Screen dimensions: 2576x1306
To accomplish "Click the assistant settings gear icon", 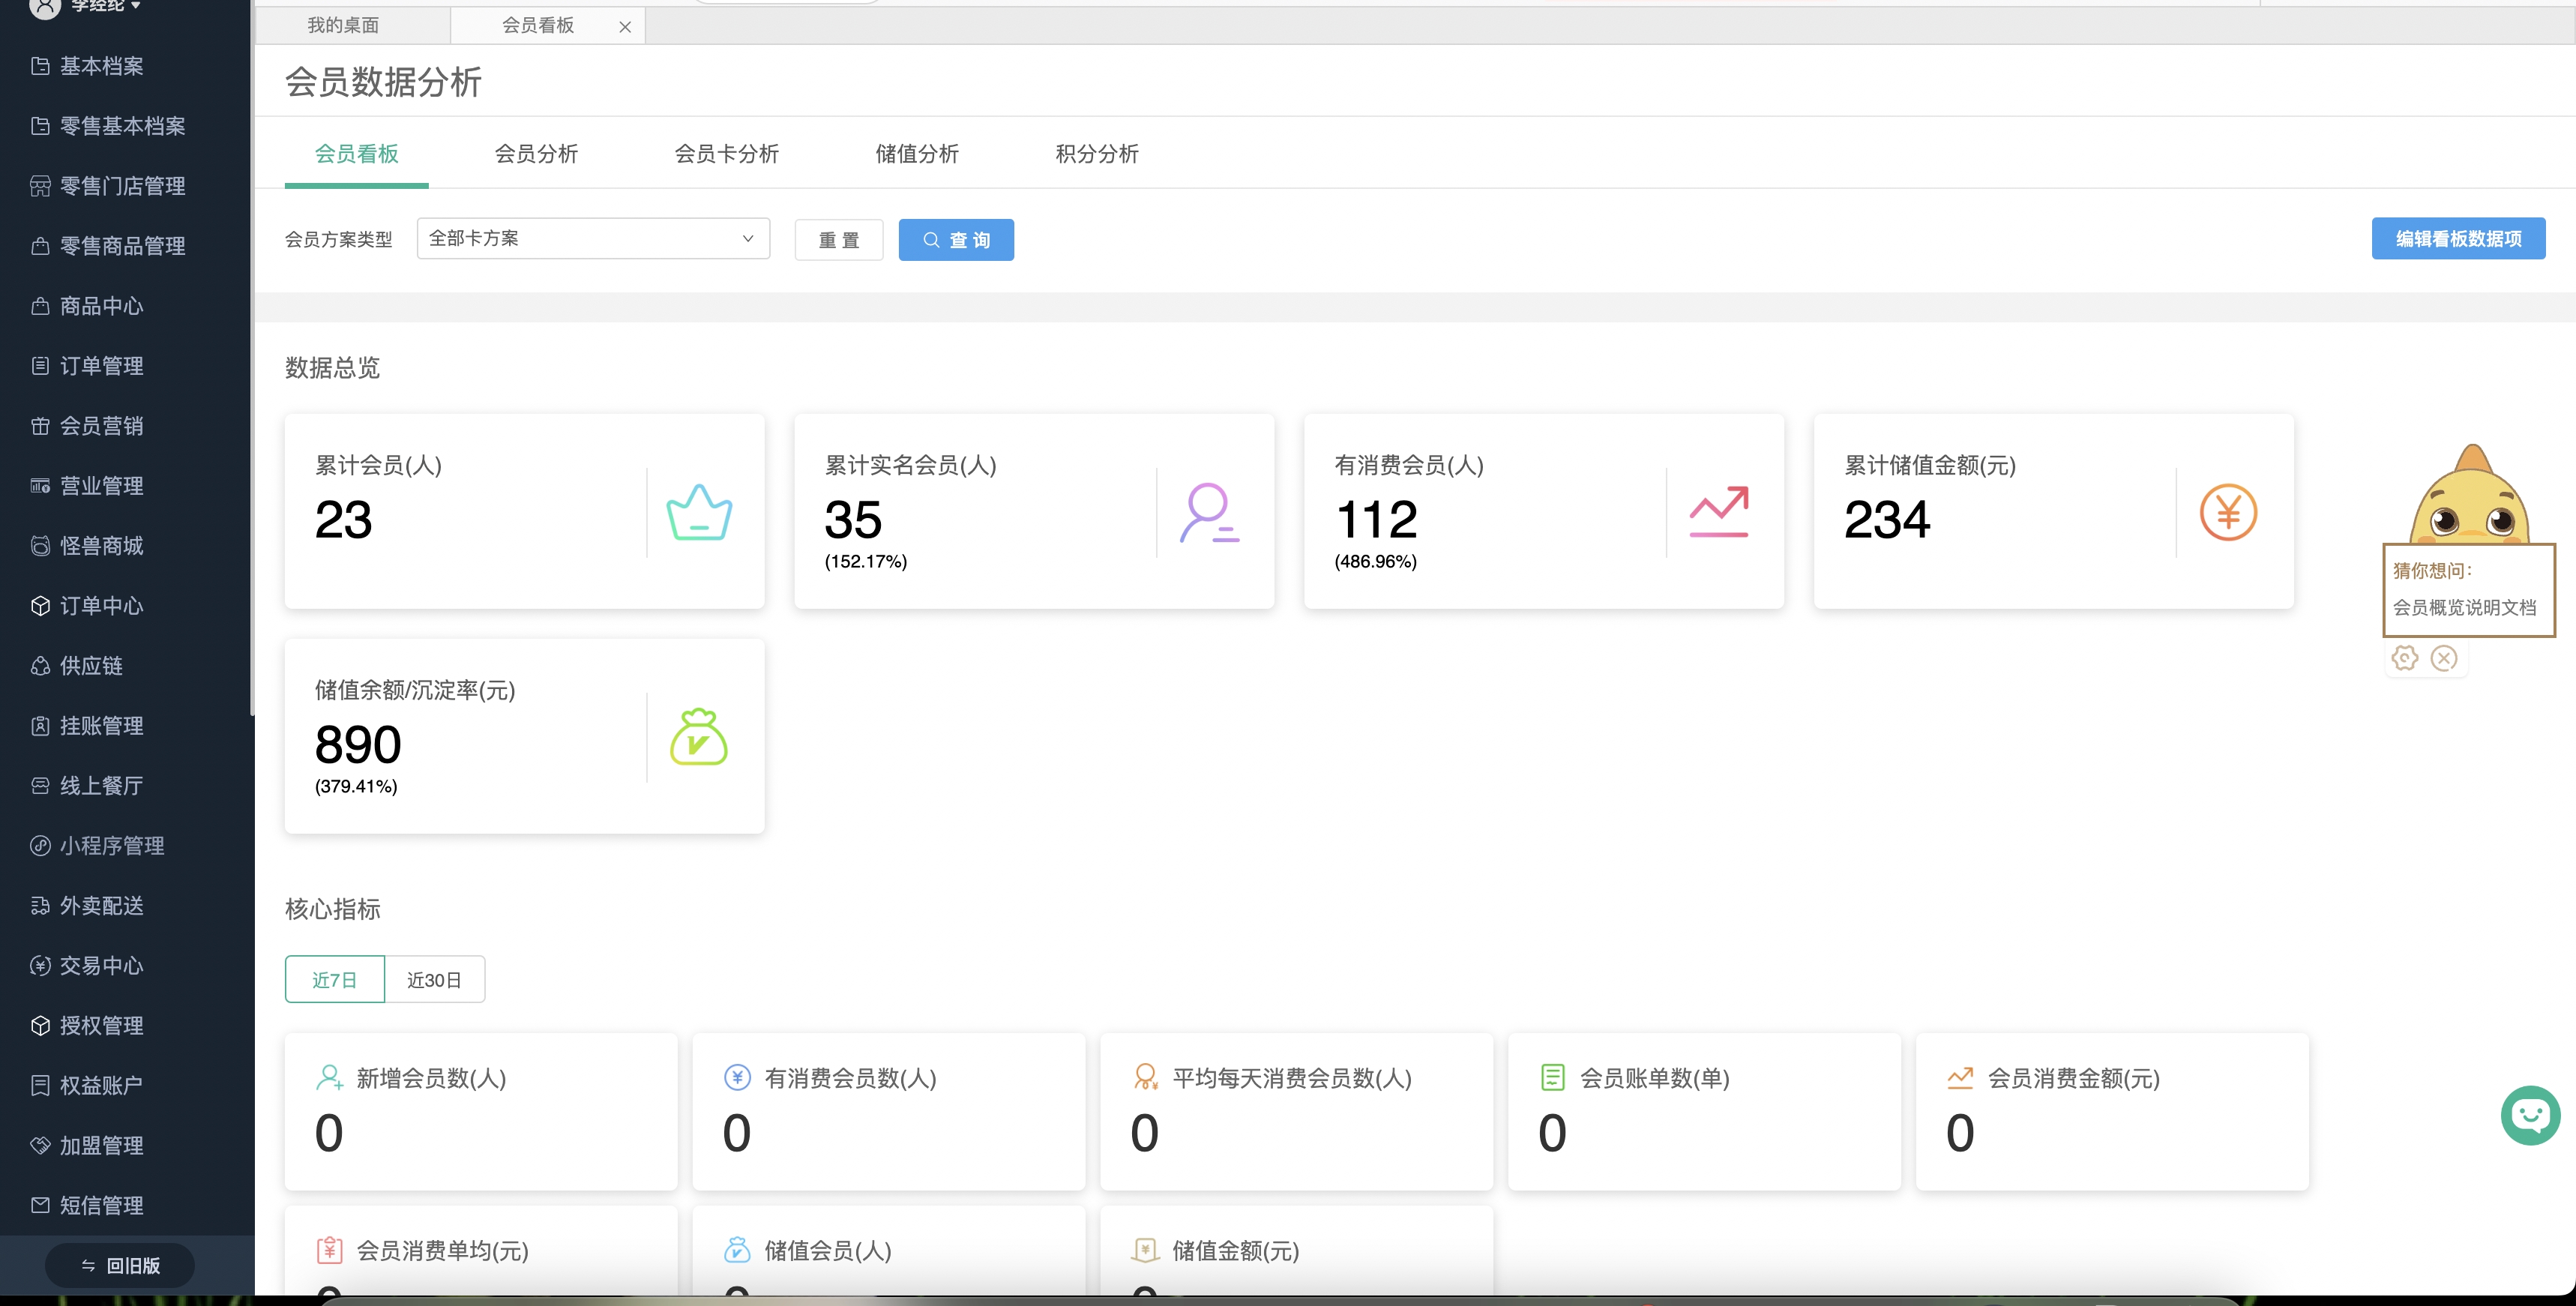I will point(2405,658).
